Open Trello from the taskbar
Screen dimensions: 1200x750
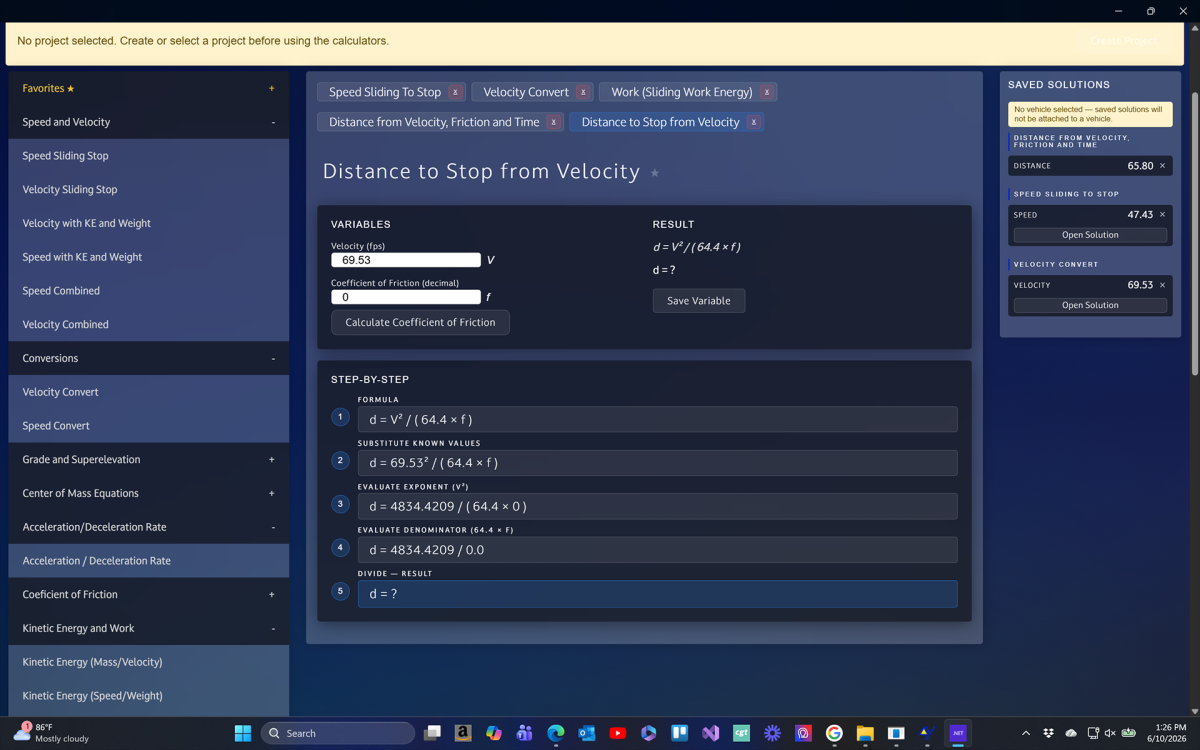(x=679, y=733)
